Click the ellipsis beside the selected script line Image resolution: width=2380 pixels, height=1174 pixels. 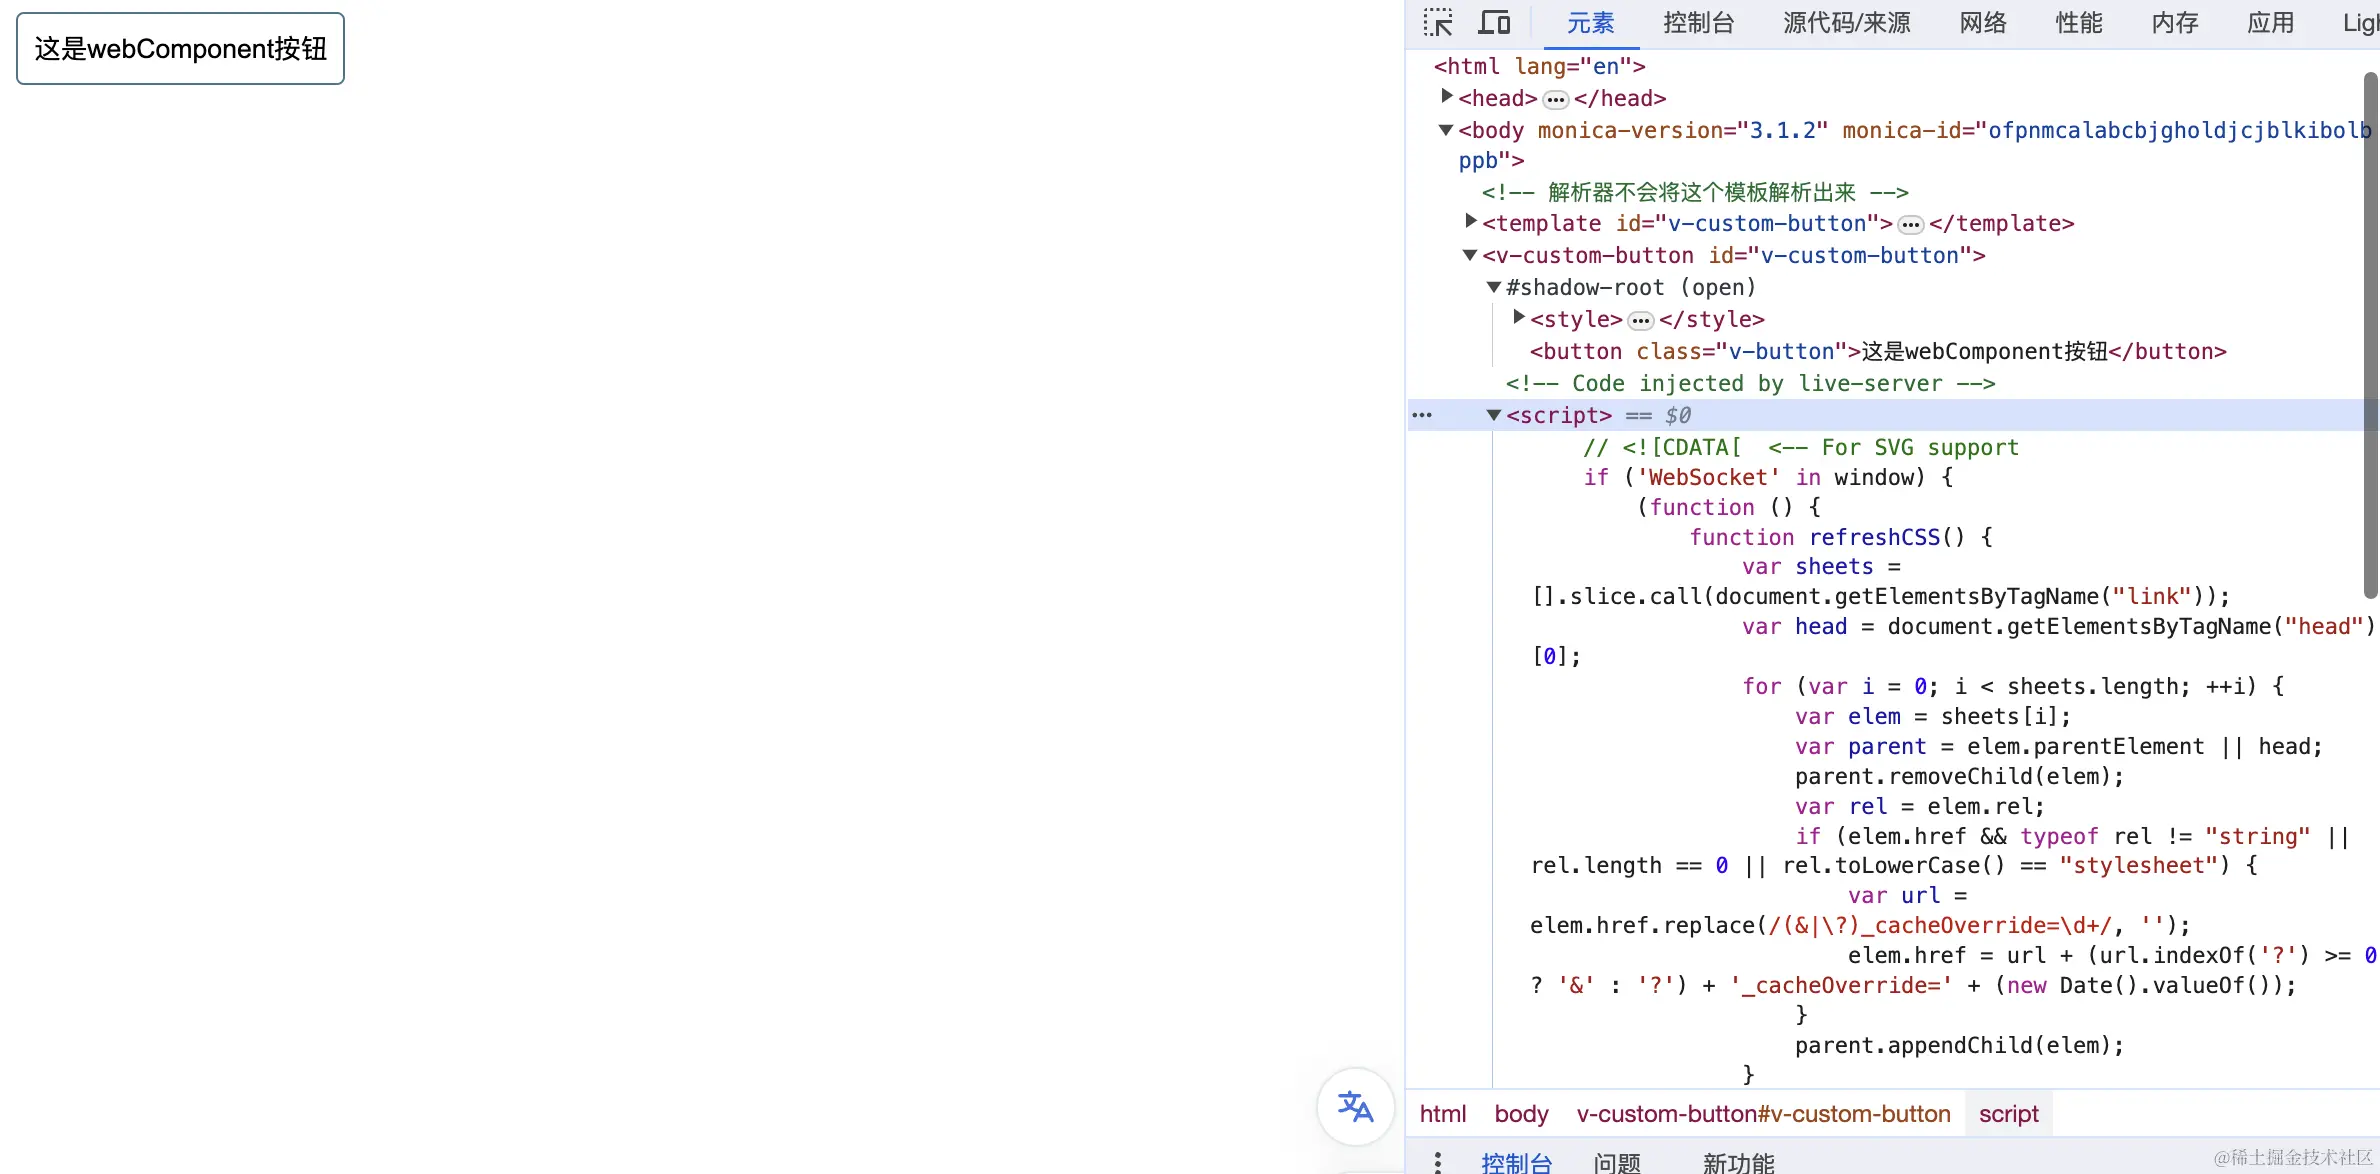coord(1422,415)
